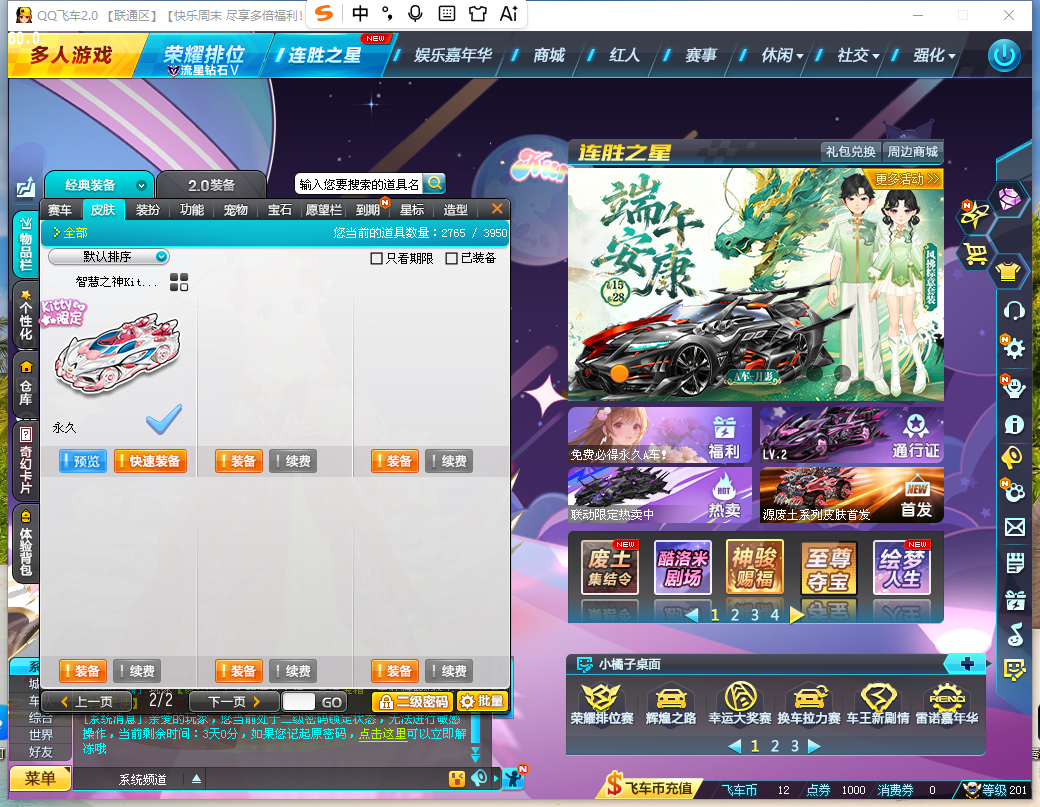This screenshot has width=1040, height=807.
Task: Enable the 只看期限 checkbox
Action: tap(377, 259)
